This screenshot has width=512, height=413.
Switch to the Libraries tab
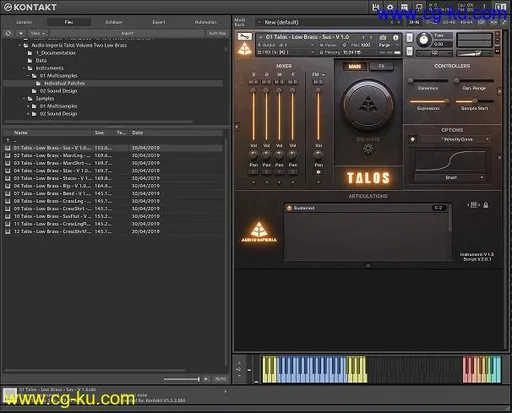24,22
